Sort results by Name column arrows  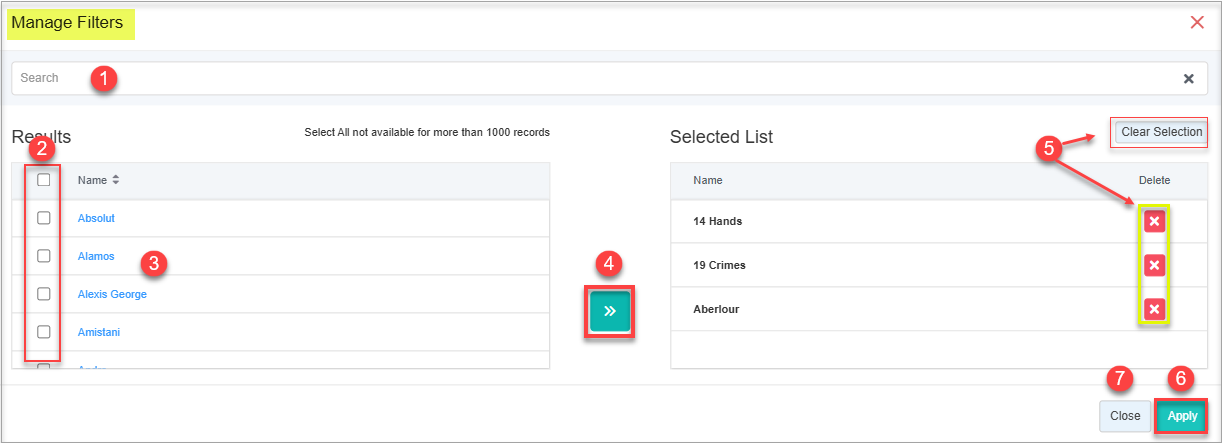(115, 181)
